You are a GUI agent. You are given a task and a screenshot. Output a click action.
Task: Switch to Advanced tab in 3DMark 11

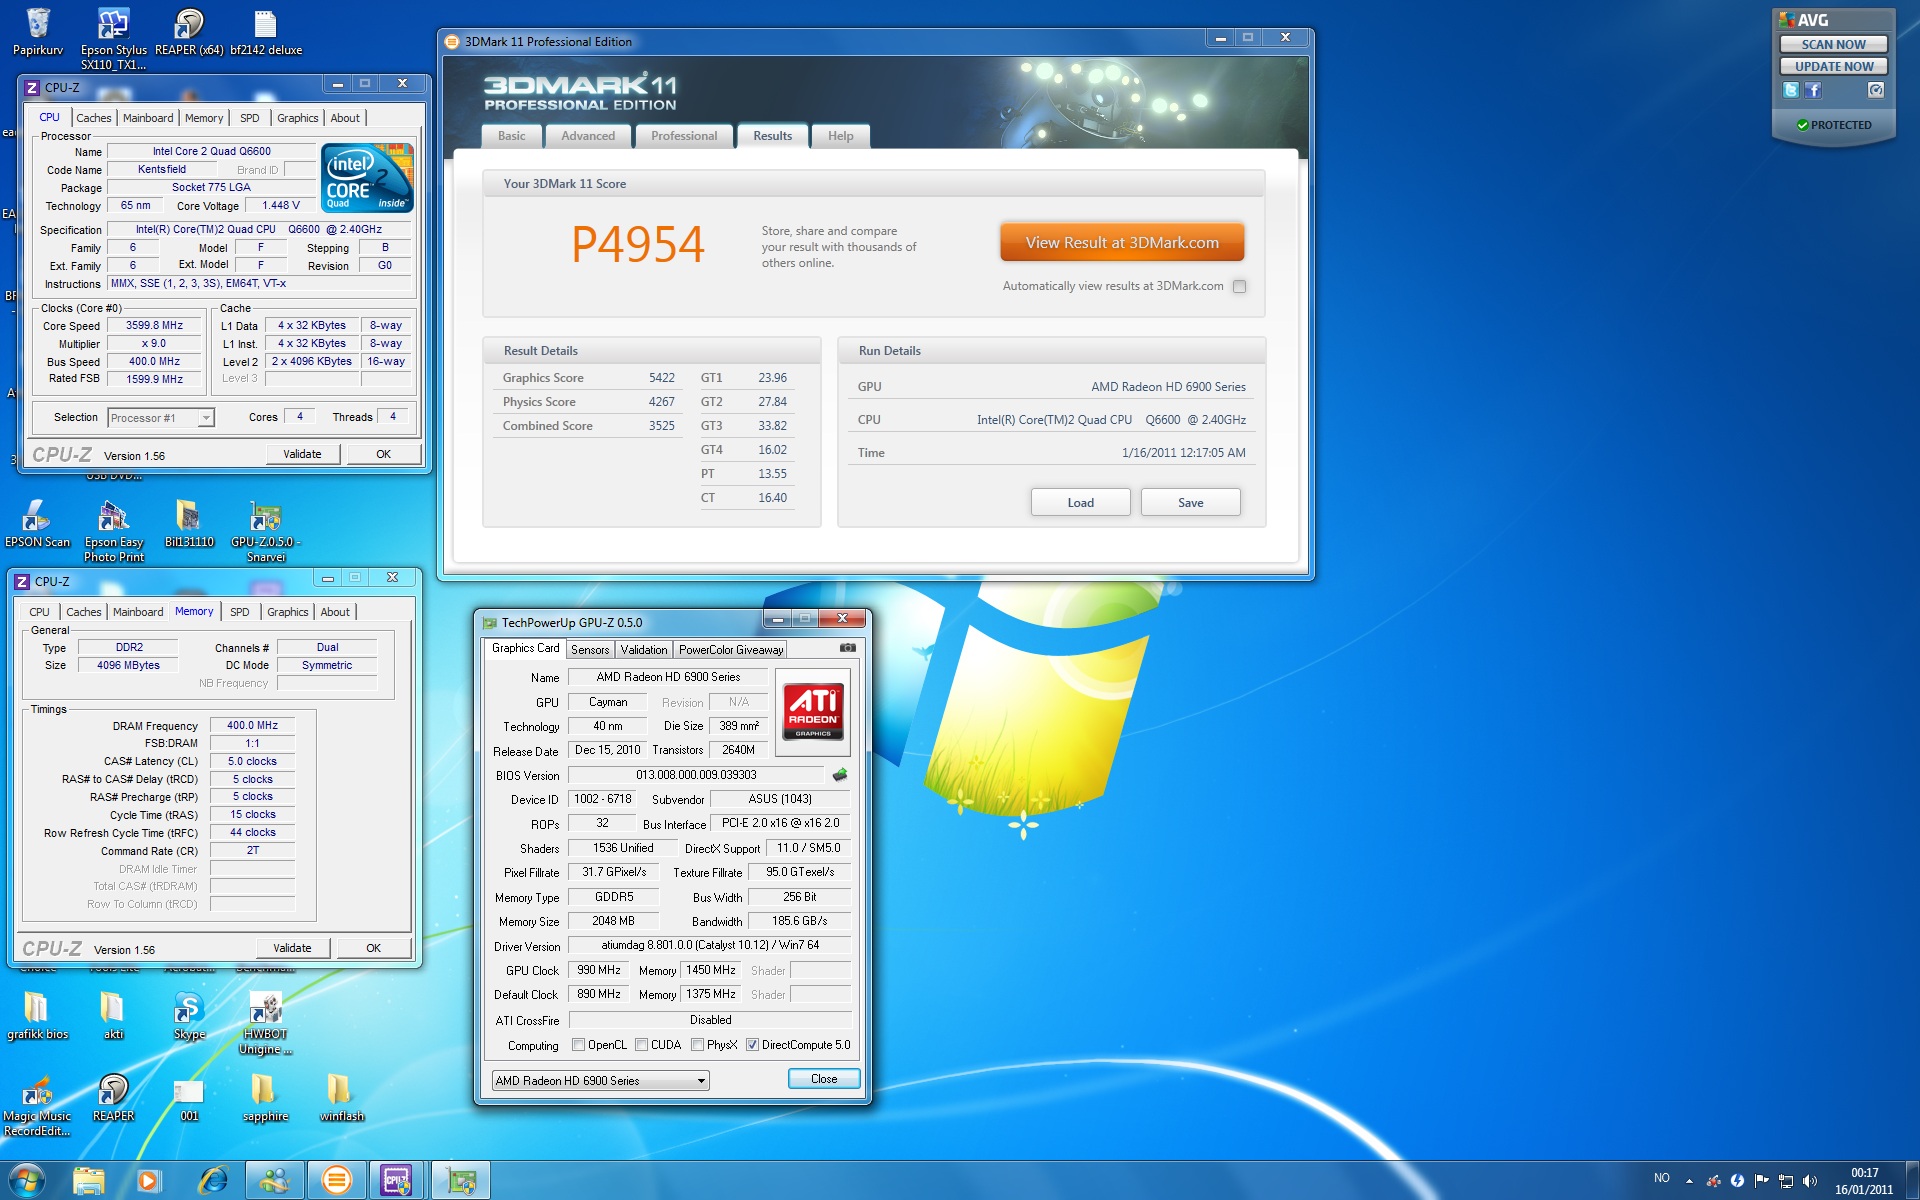pos(588,136)
